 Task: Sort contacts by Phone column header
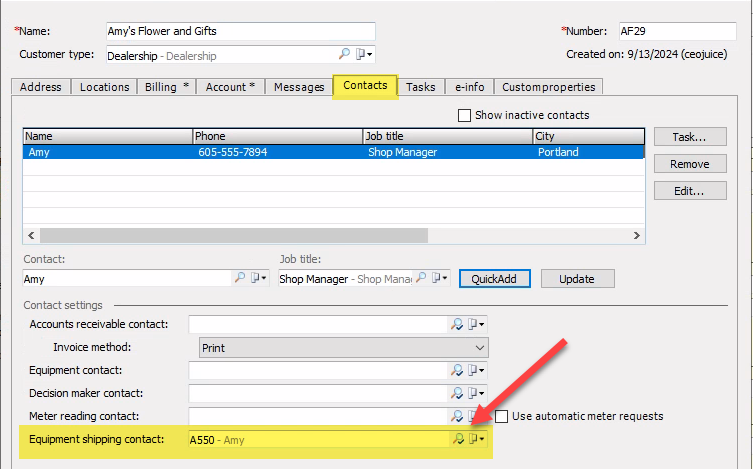point(278,136)
